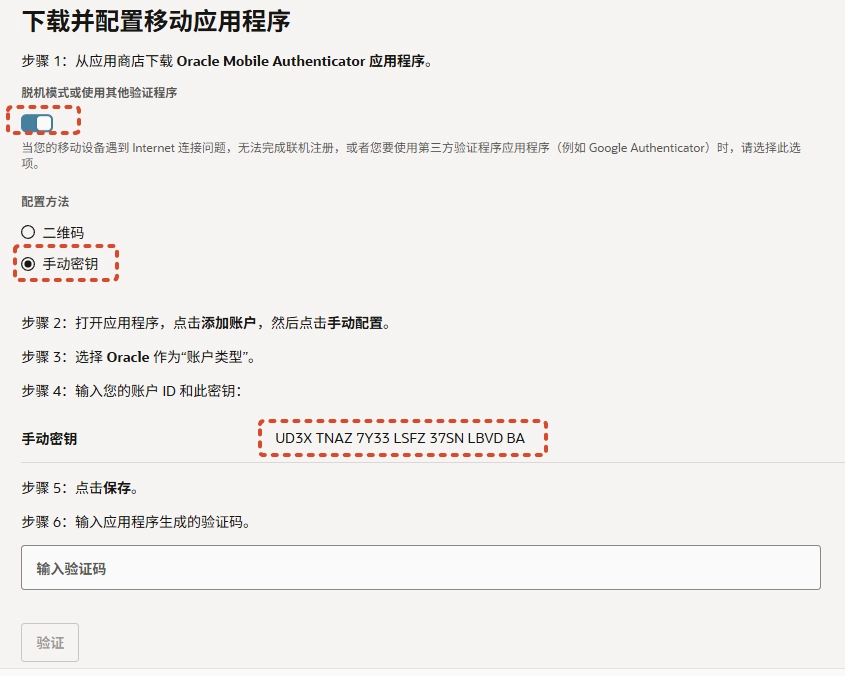Select the 二维码 radio button
This screenshot has width=845, height=676.
28,232
